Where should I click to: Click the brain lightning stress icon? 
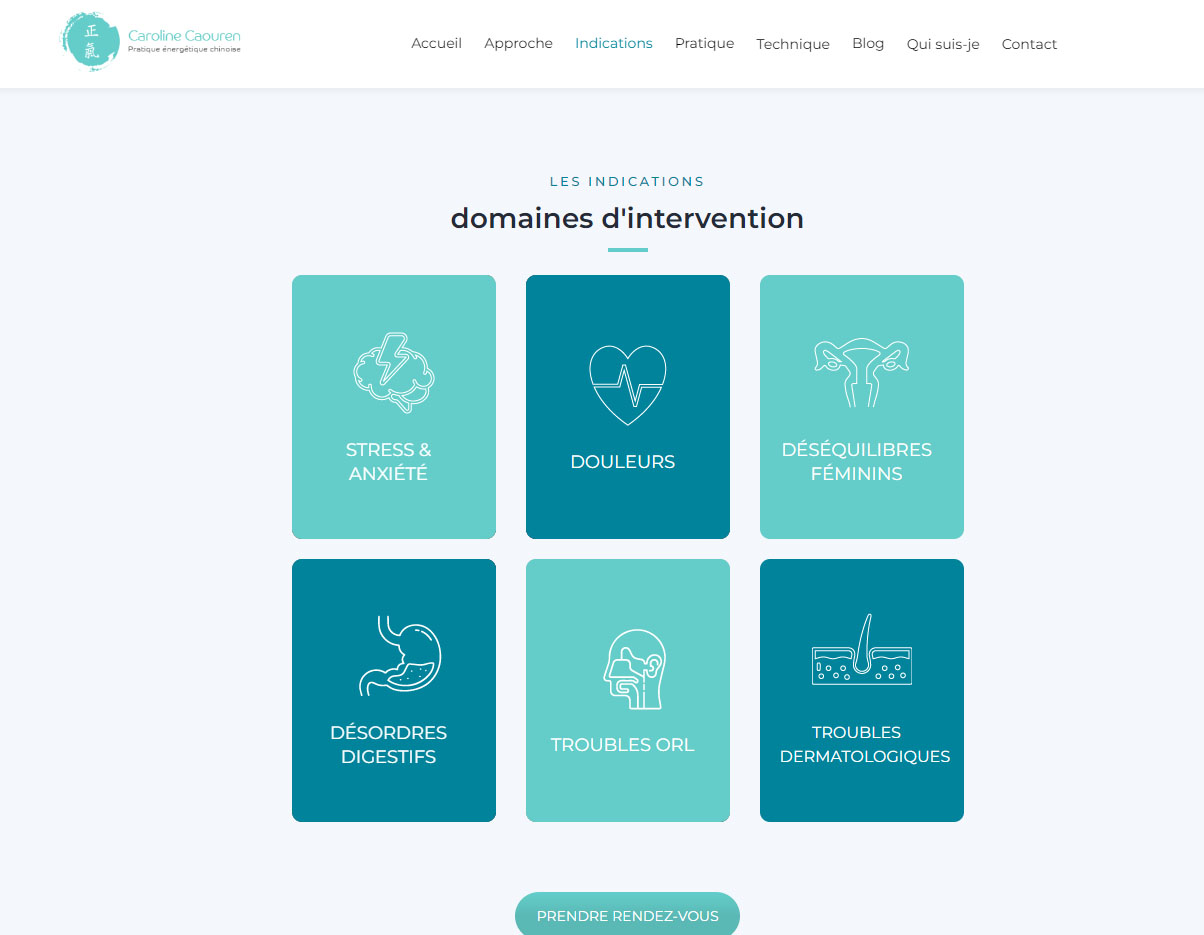[x=394, y=373]
